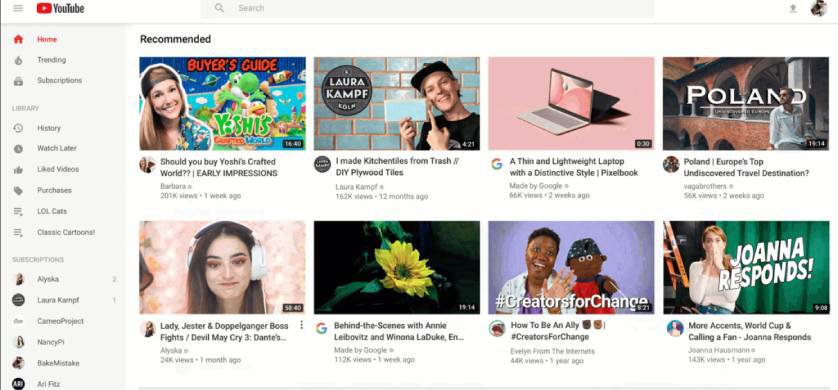Play the sunflower Behind-the-Scenes thumbnail
Viewport: 838px width, 390px height.
397,268
